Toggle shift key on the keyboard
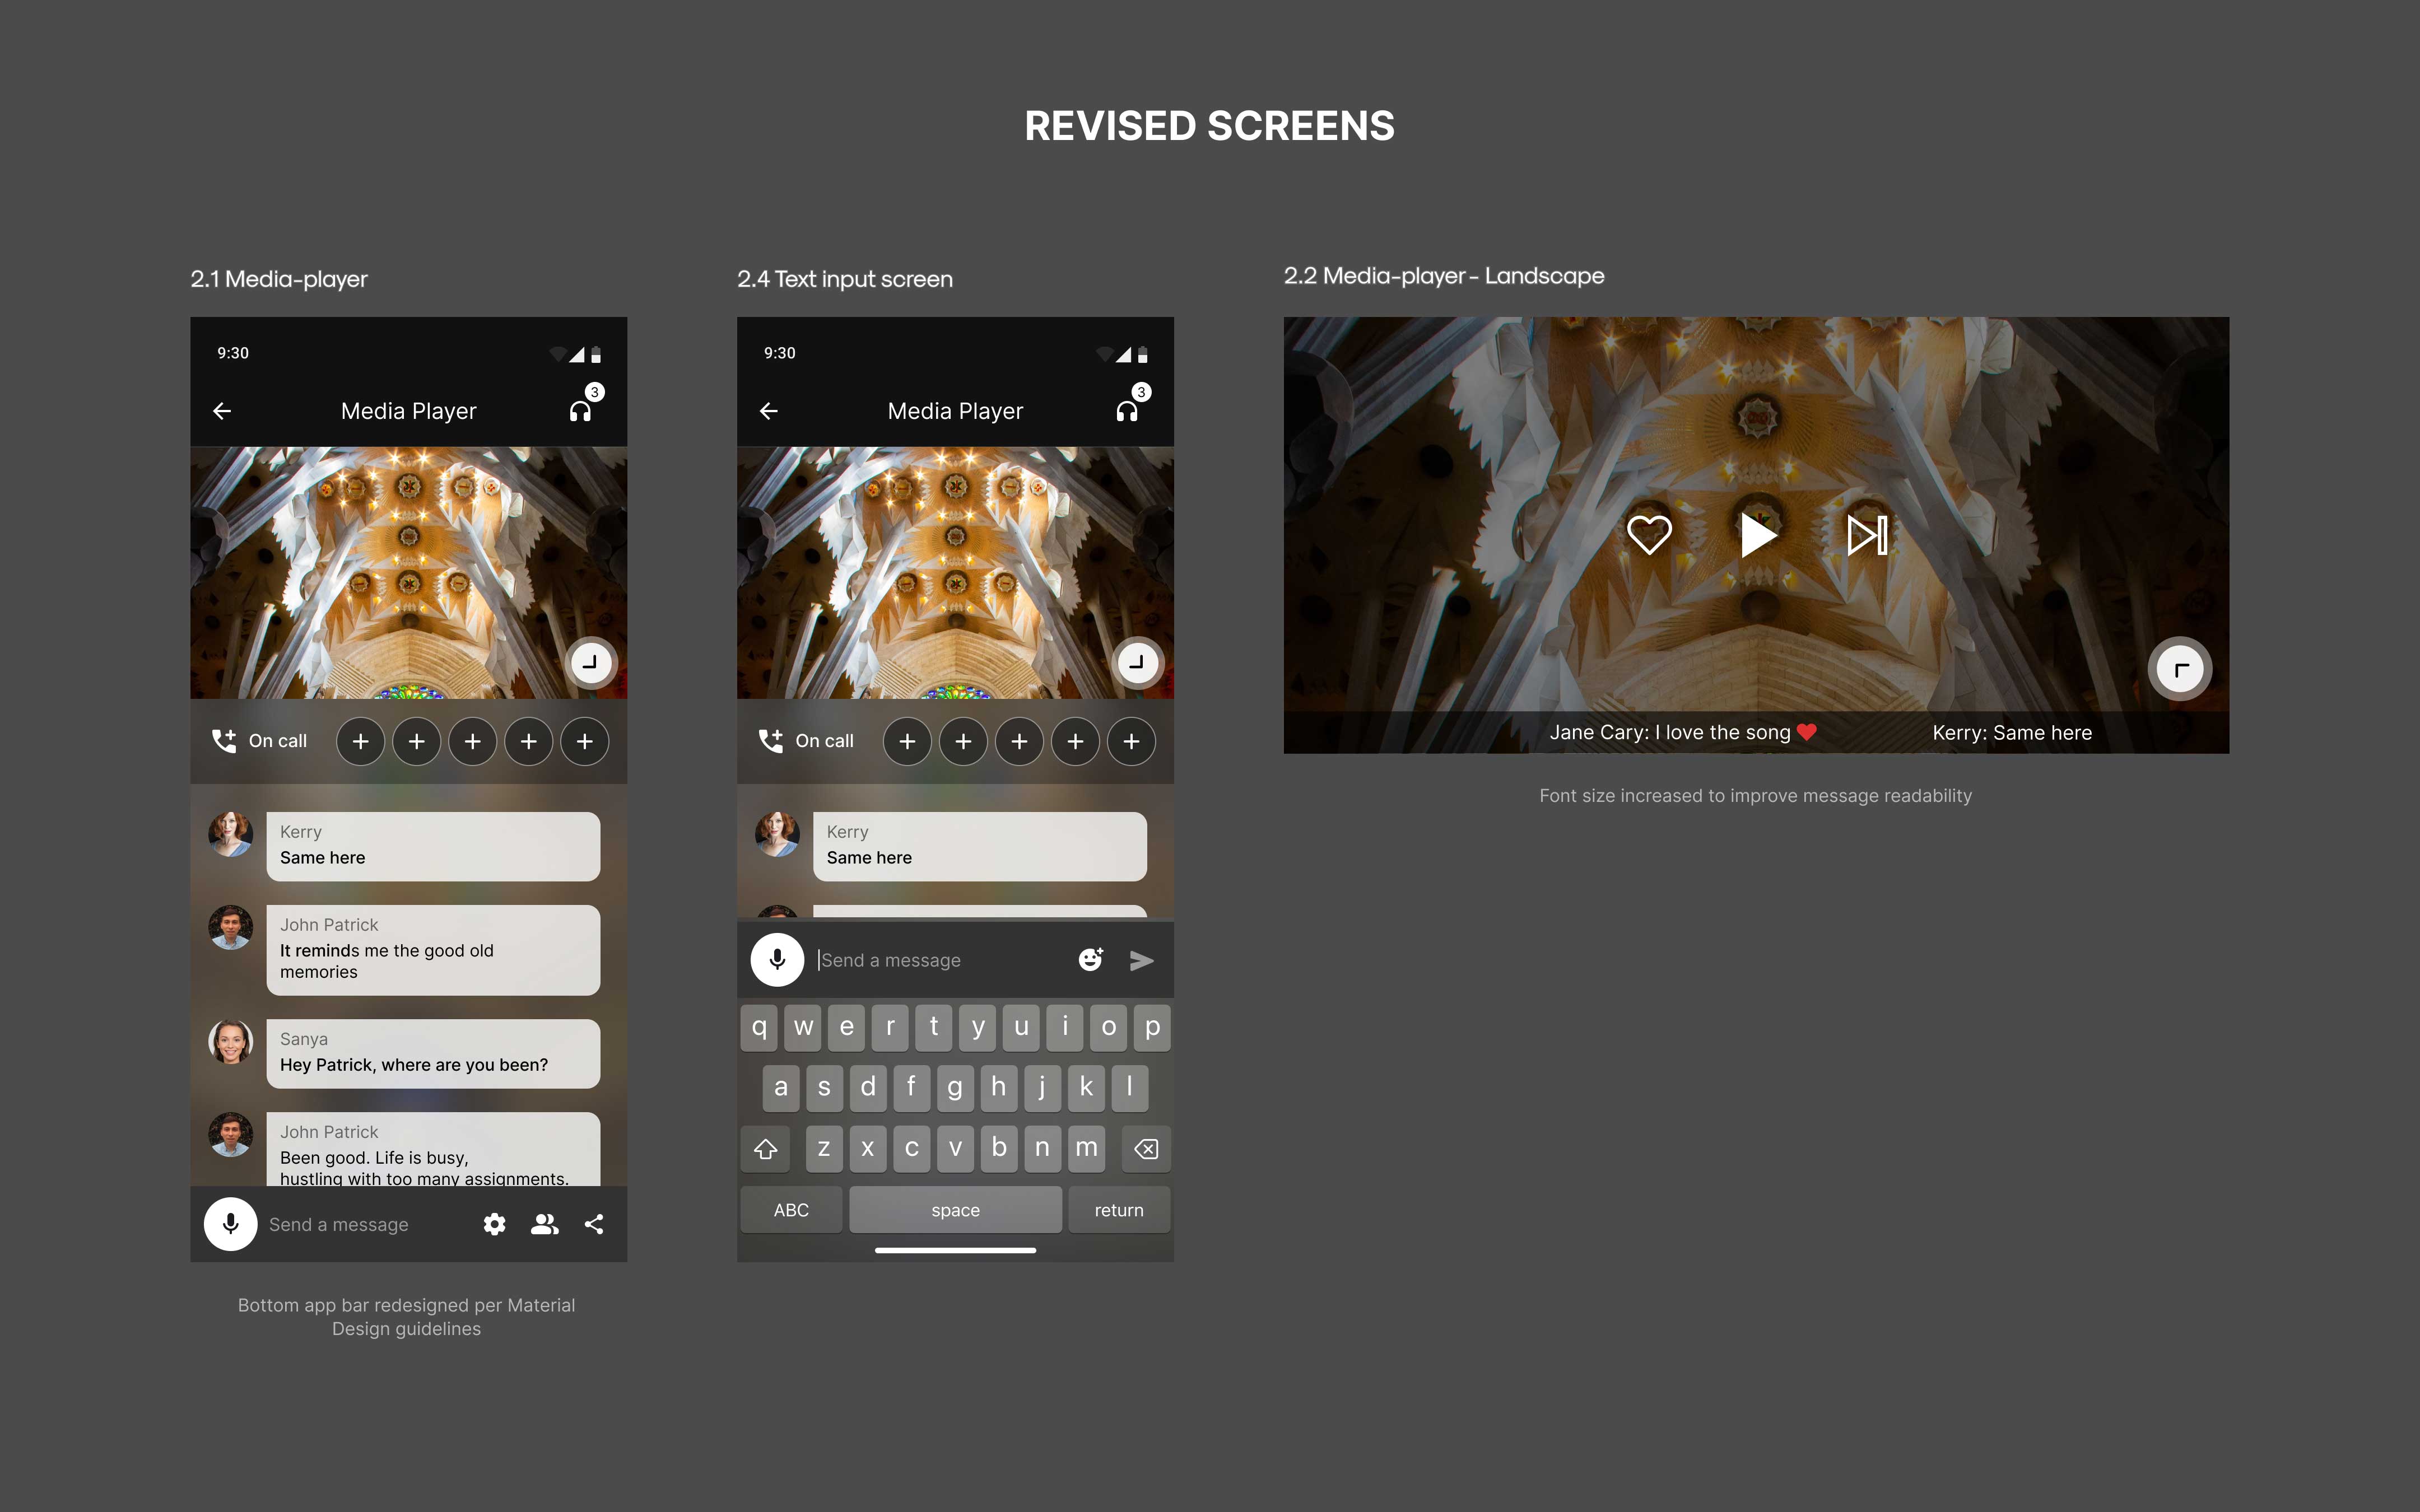The width and height of the screenshot is (2420, 1512). click(x=765, y=1149)
